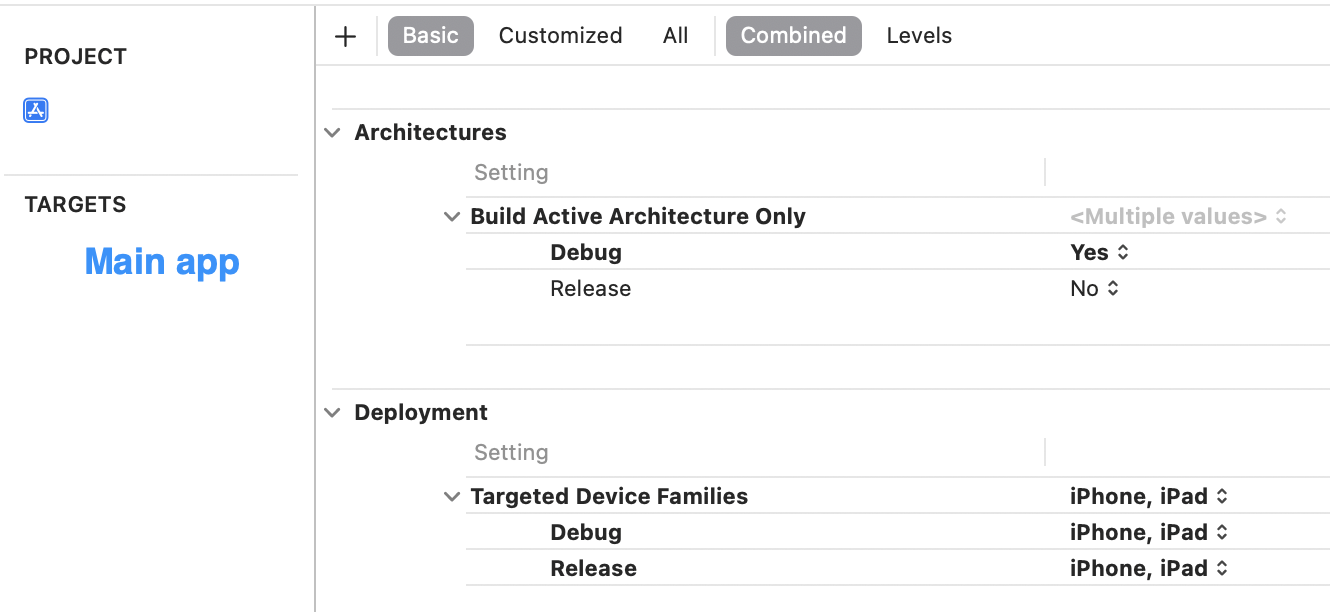Open Debug Yes value dropdown
The height and width of the screenshot is (612, 1330).
point(1099,253)
